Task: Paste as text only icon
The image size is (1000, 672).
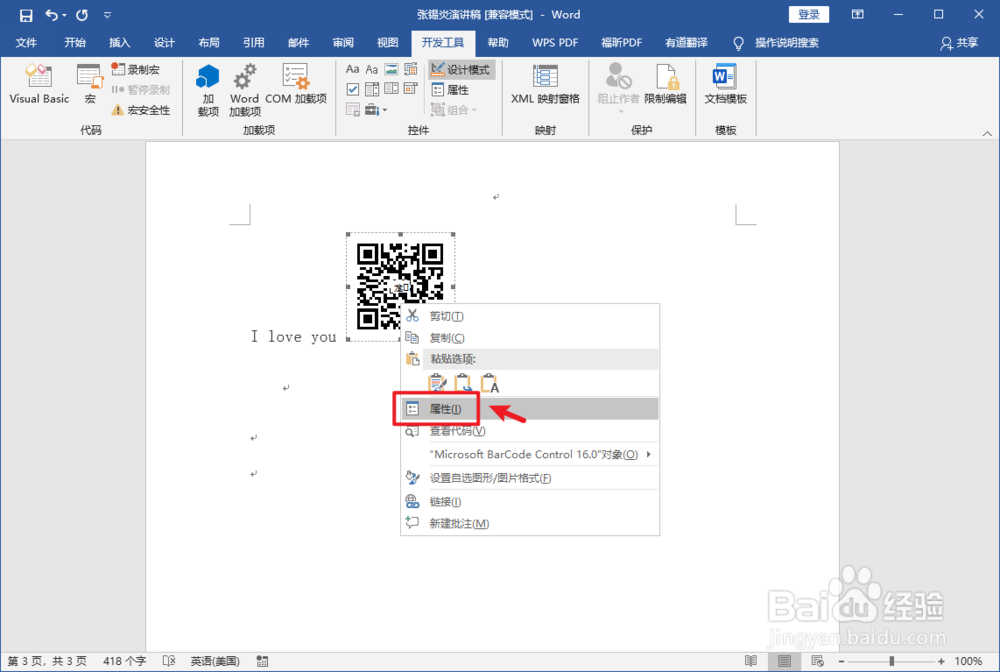Action: click(x=489, y=383)
